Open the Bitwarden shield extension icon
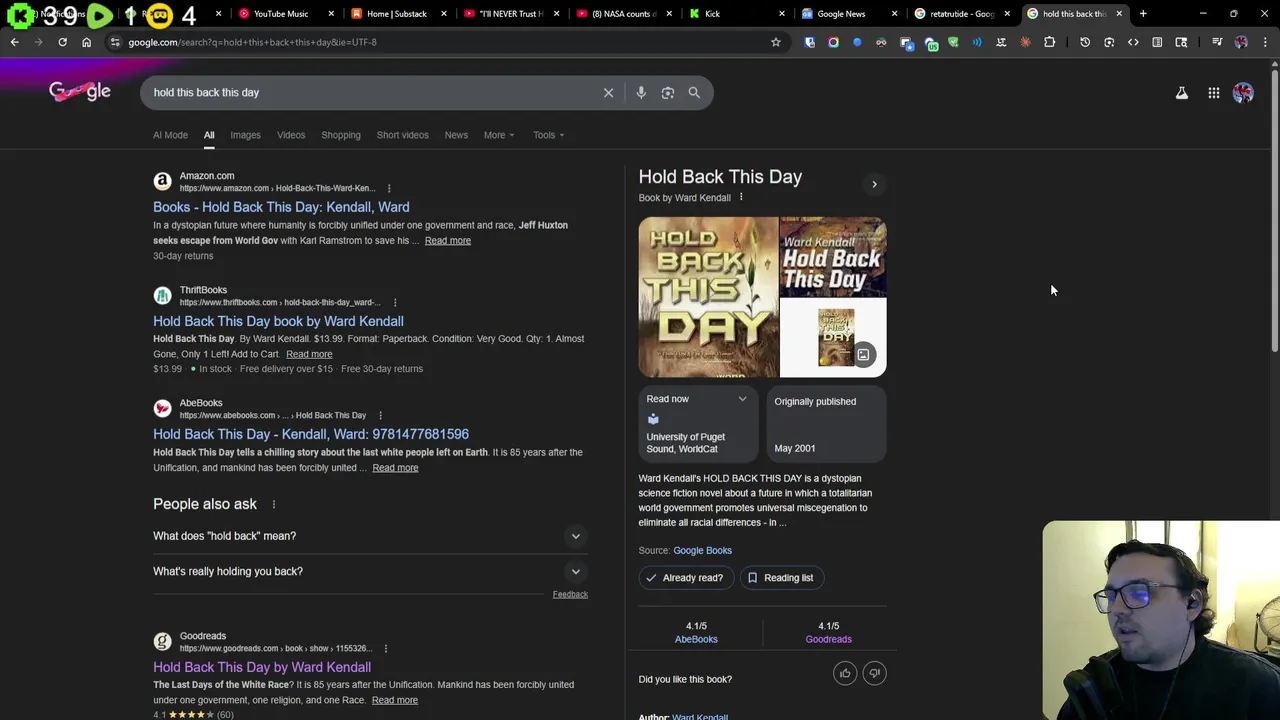 pyautogui.click(x=809, y=42)
